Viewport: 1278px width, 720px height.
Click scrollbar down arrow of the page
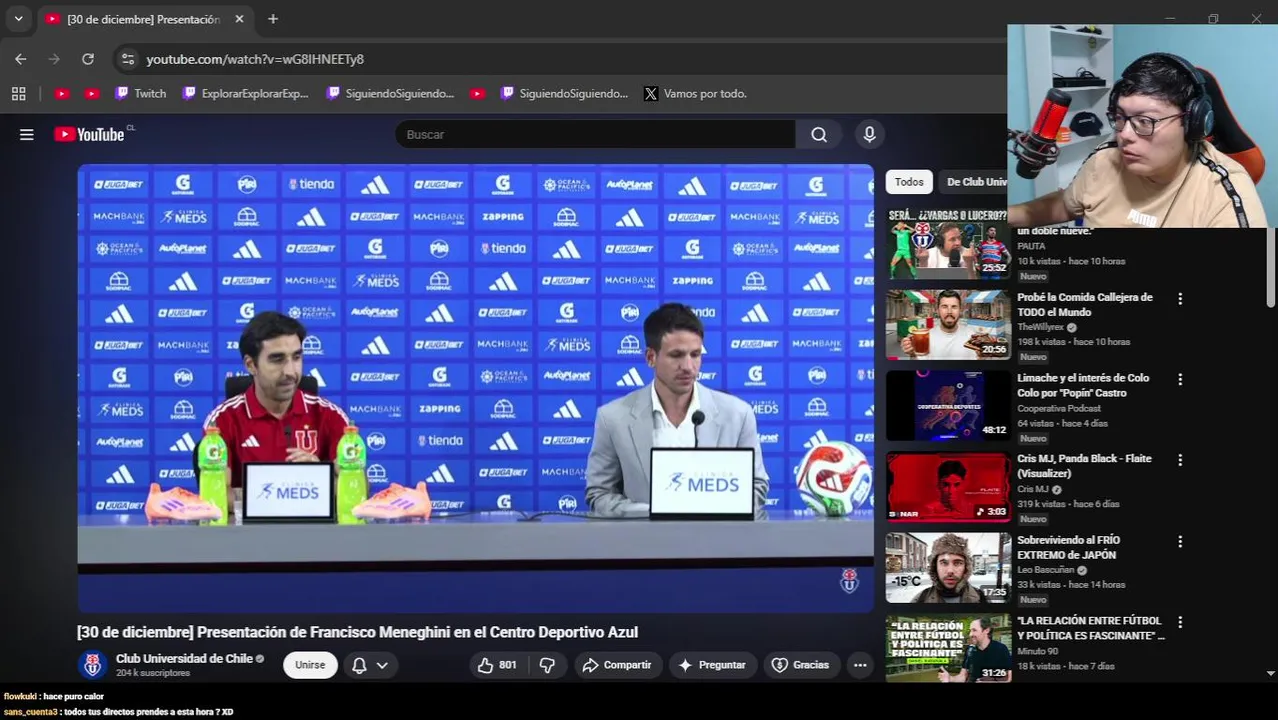click(x=1271, y=673)
